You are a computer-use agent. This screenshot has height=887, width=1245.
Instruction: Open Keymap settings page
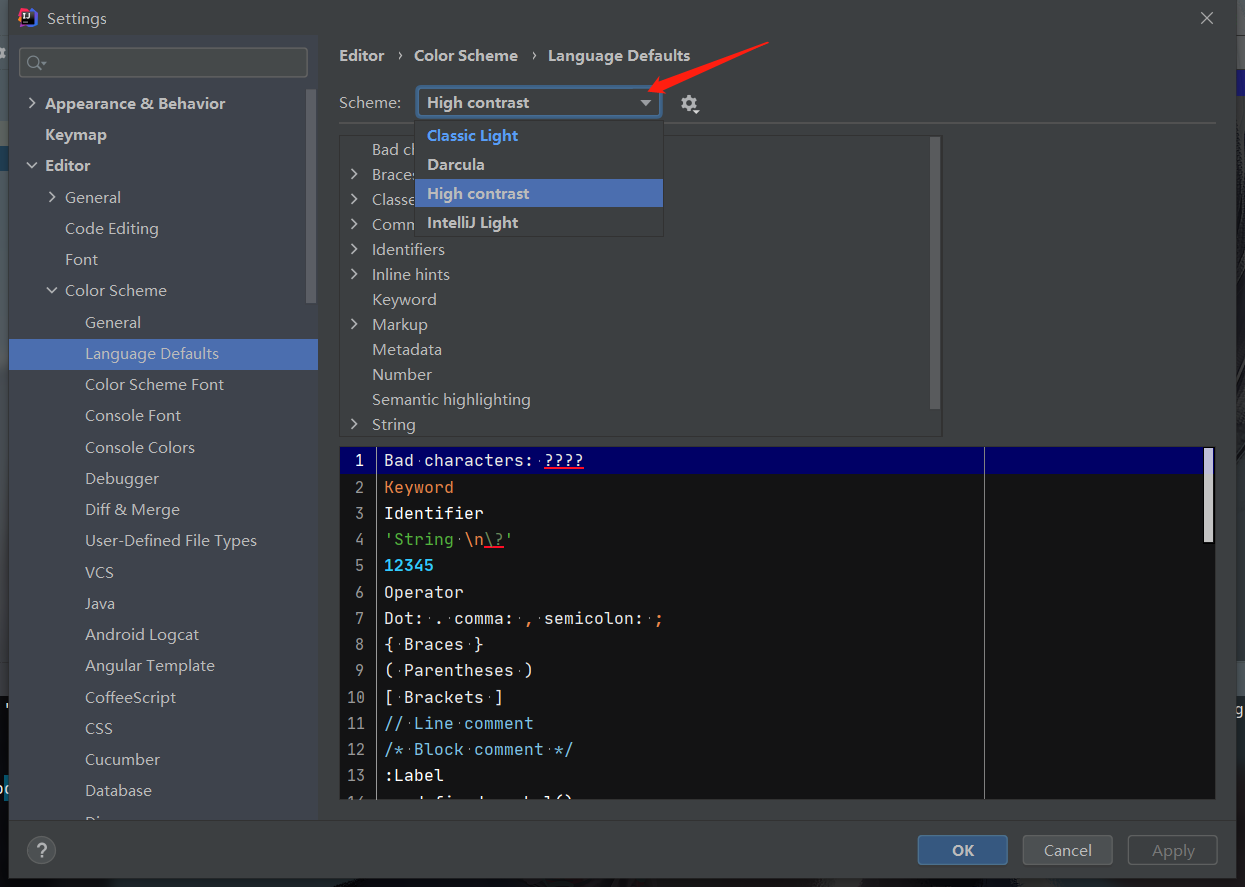point(76,134)
